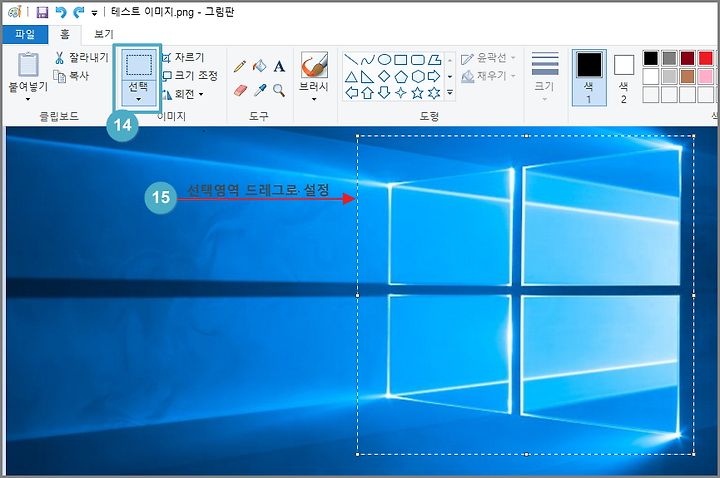Expand the 붙여넣기 dropdown arrow
Viewport: 720px width, 478px height.
coord(28,99)
